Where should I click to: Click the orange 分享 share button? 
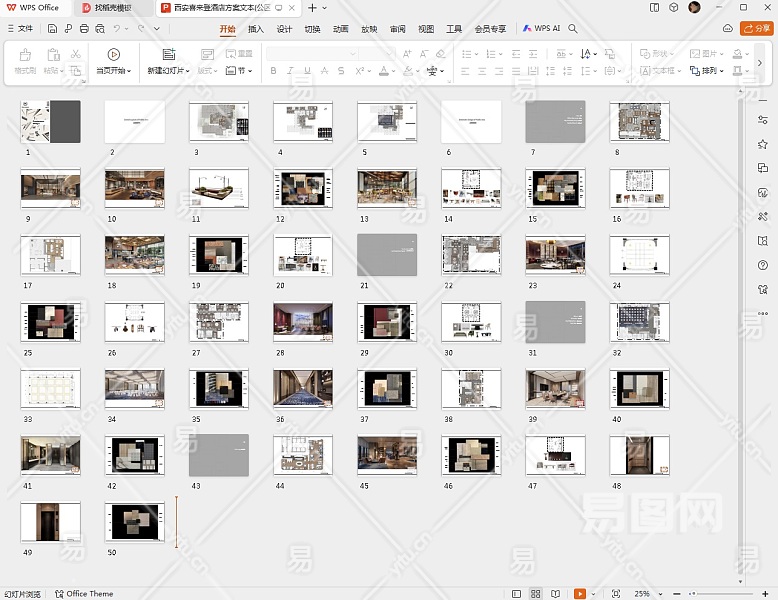756,29
